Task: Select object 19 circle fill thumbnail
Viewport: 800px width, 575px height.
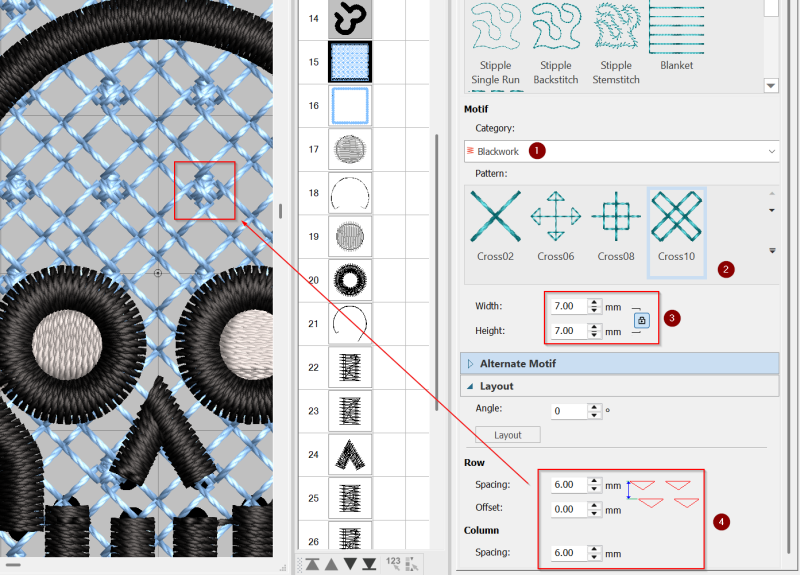Action: click(350, 236)
